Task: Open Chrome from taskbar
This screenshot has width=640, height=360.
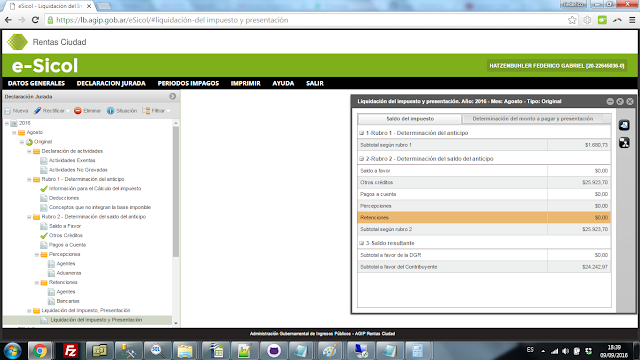Action: (40, 351)
